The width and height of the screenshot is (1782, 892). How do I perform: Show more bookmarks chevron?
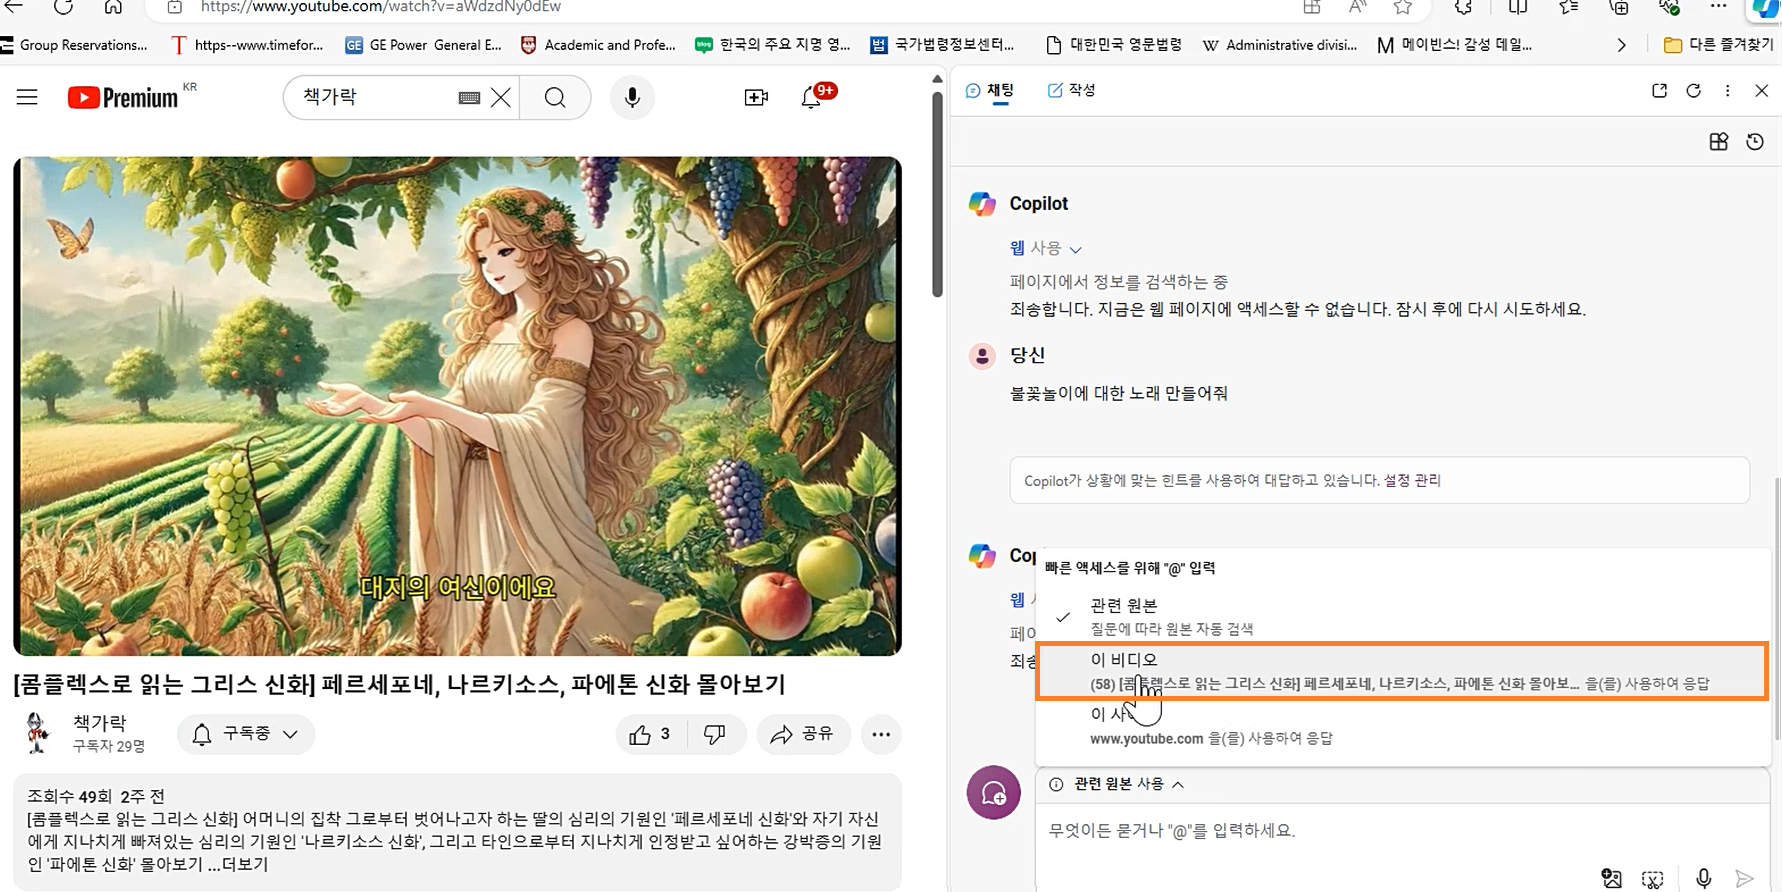tap(1621, 45)
